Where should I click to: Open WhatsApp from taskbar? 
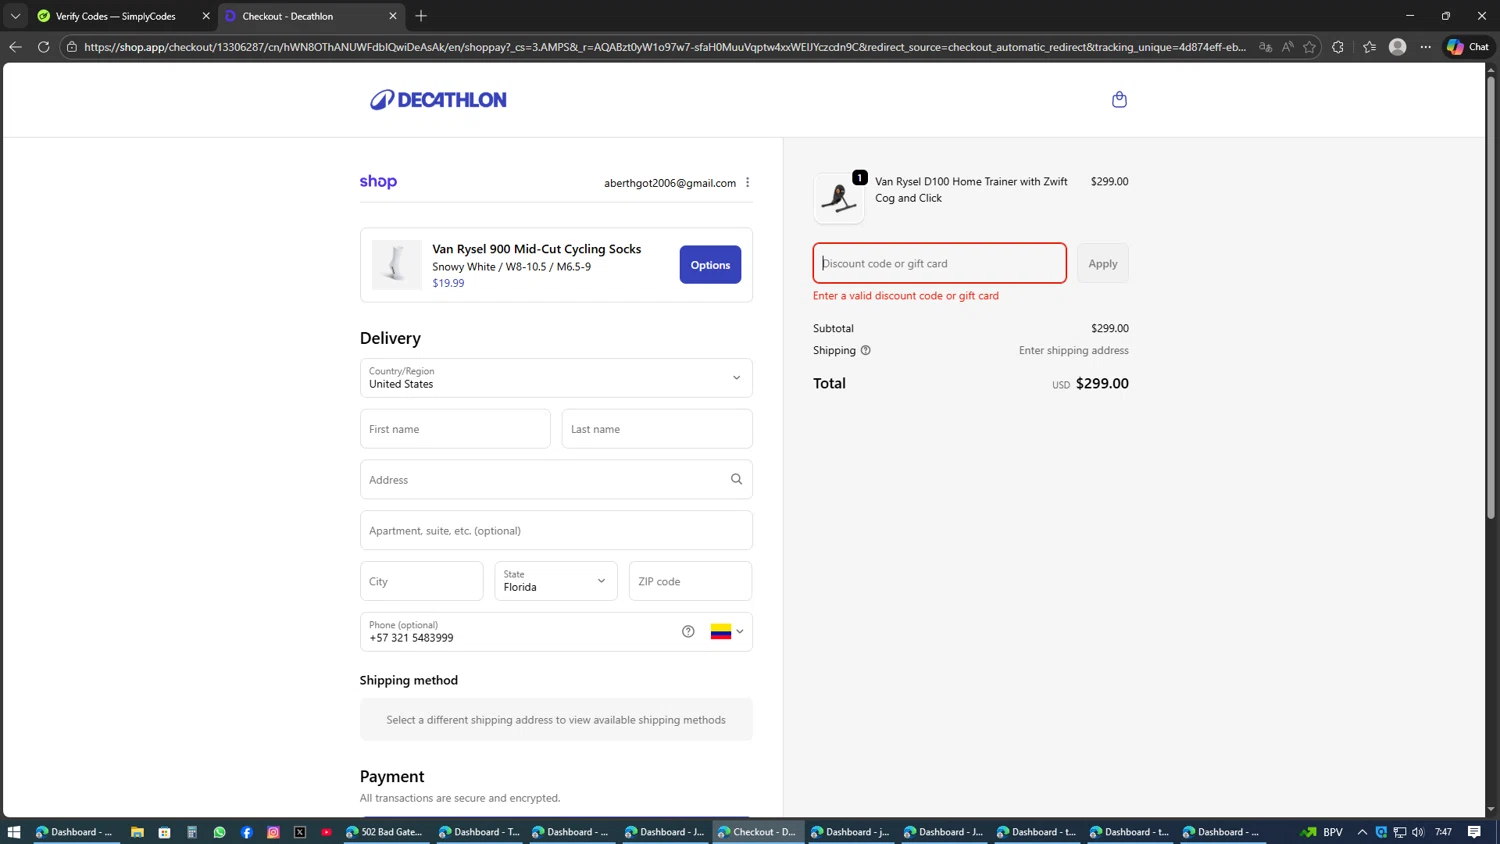tap(219, 832)
